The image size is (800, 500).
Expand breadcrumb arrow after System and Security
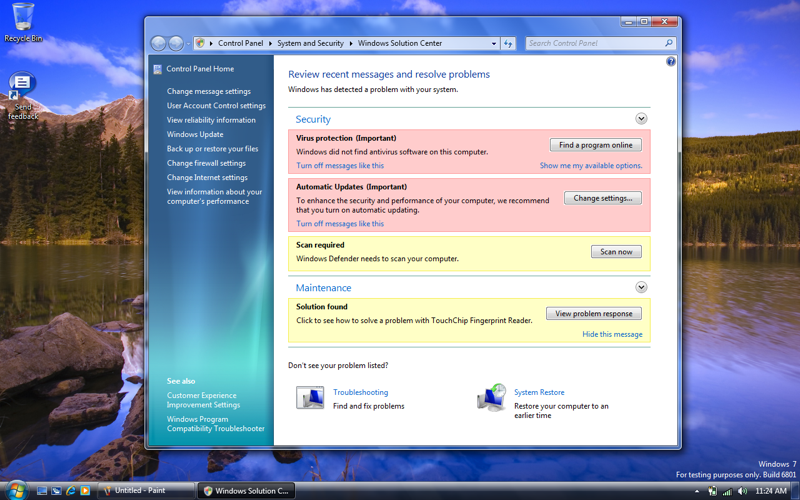click(351, 43)
